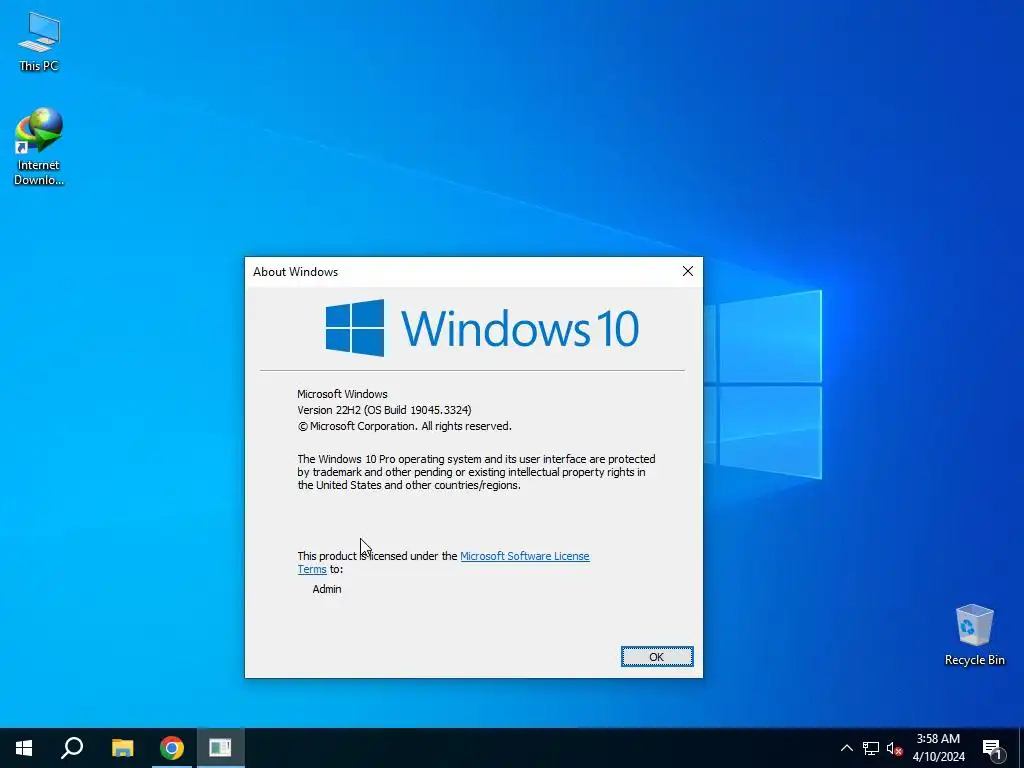
Task: Open the clock showing 3:58 AM
Action: pos(938,748)
